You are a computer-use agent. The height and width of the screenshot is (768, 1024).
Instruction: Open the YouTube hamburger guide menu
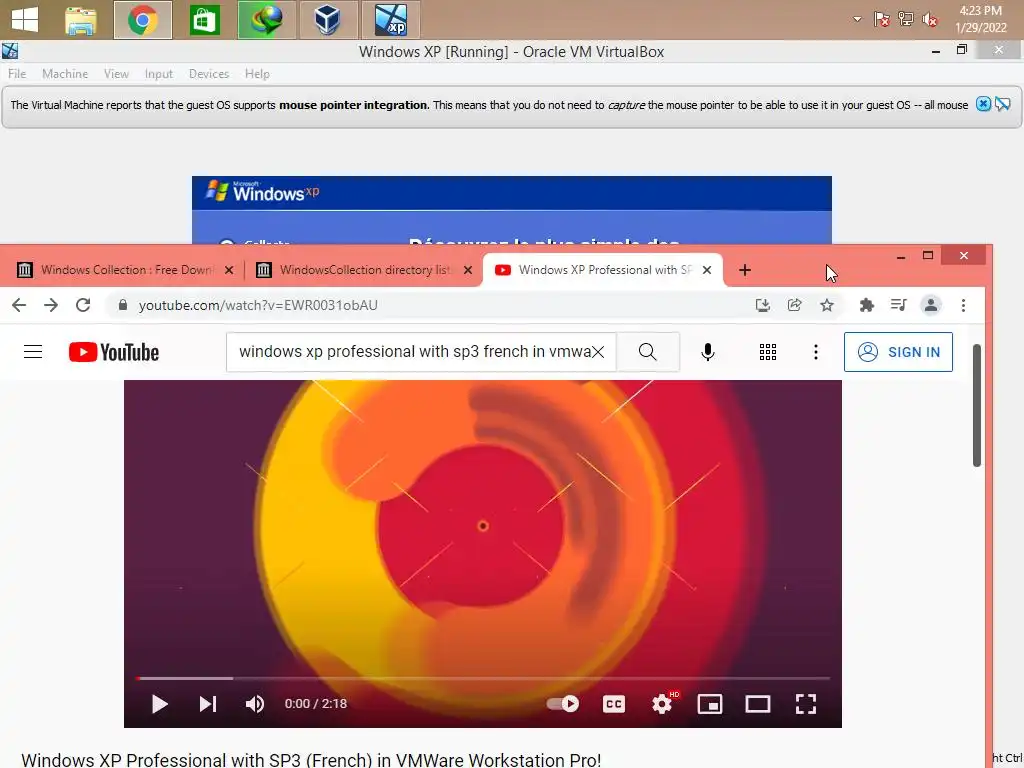33,352
